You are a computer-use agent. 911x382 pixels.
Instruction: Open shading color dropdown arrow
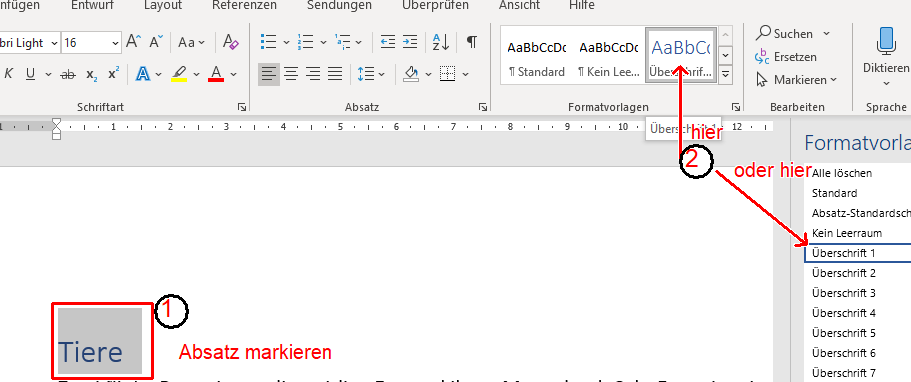coord(428,74)
